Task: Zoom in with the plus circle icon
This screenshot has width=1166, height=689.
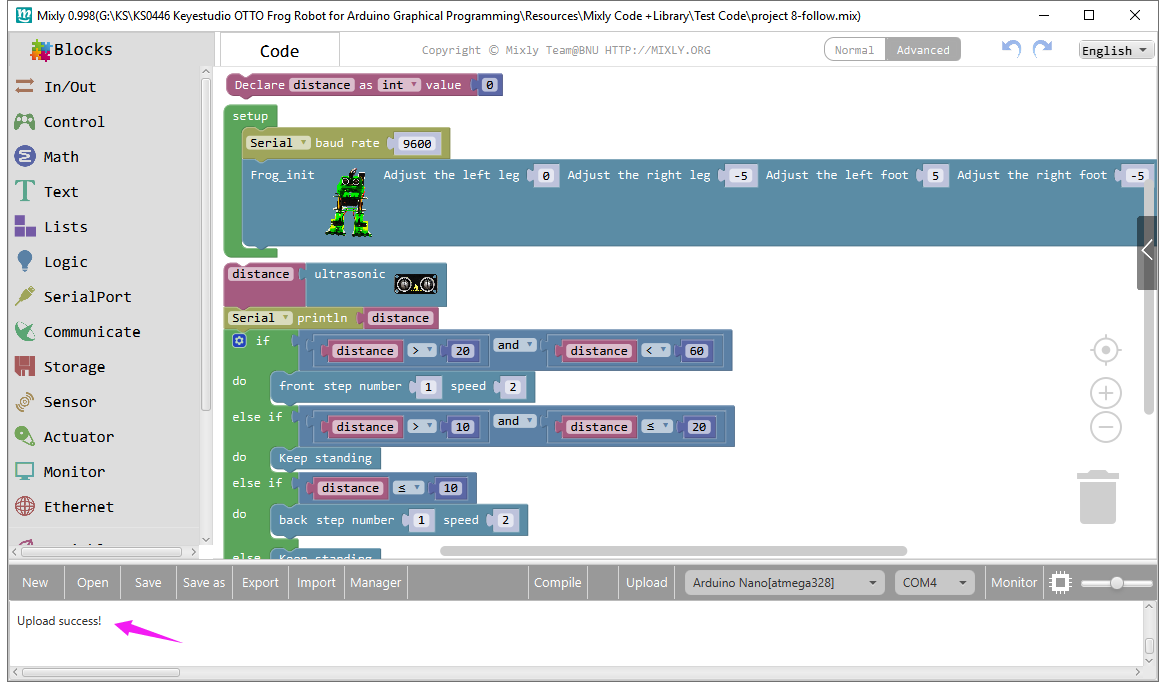Action: [1106, 392]
